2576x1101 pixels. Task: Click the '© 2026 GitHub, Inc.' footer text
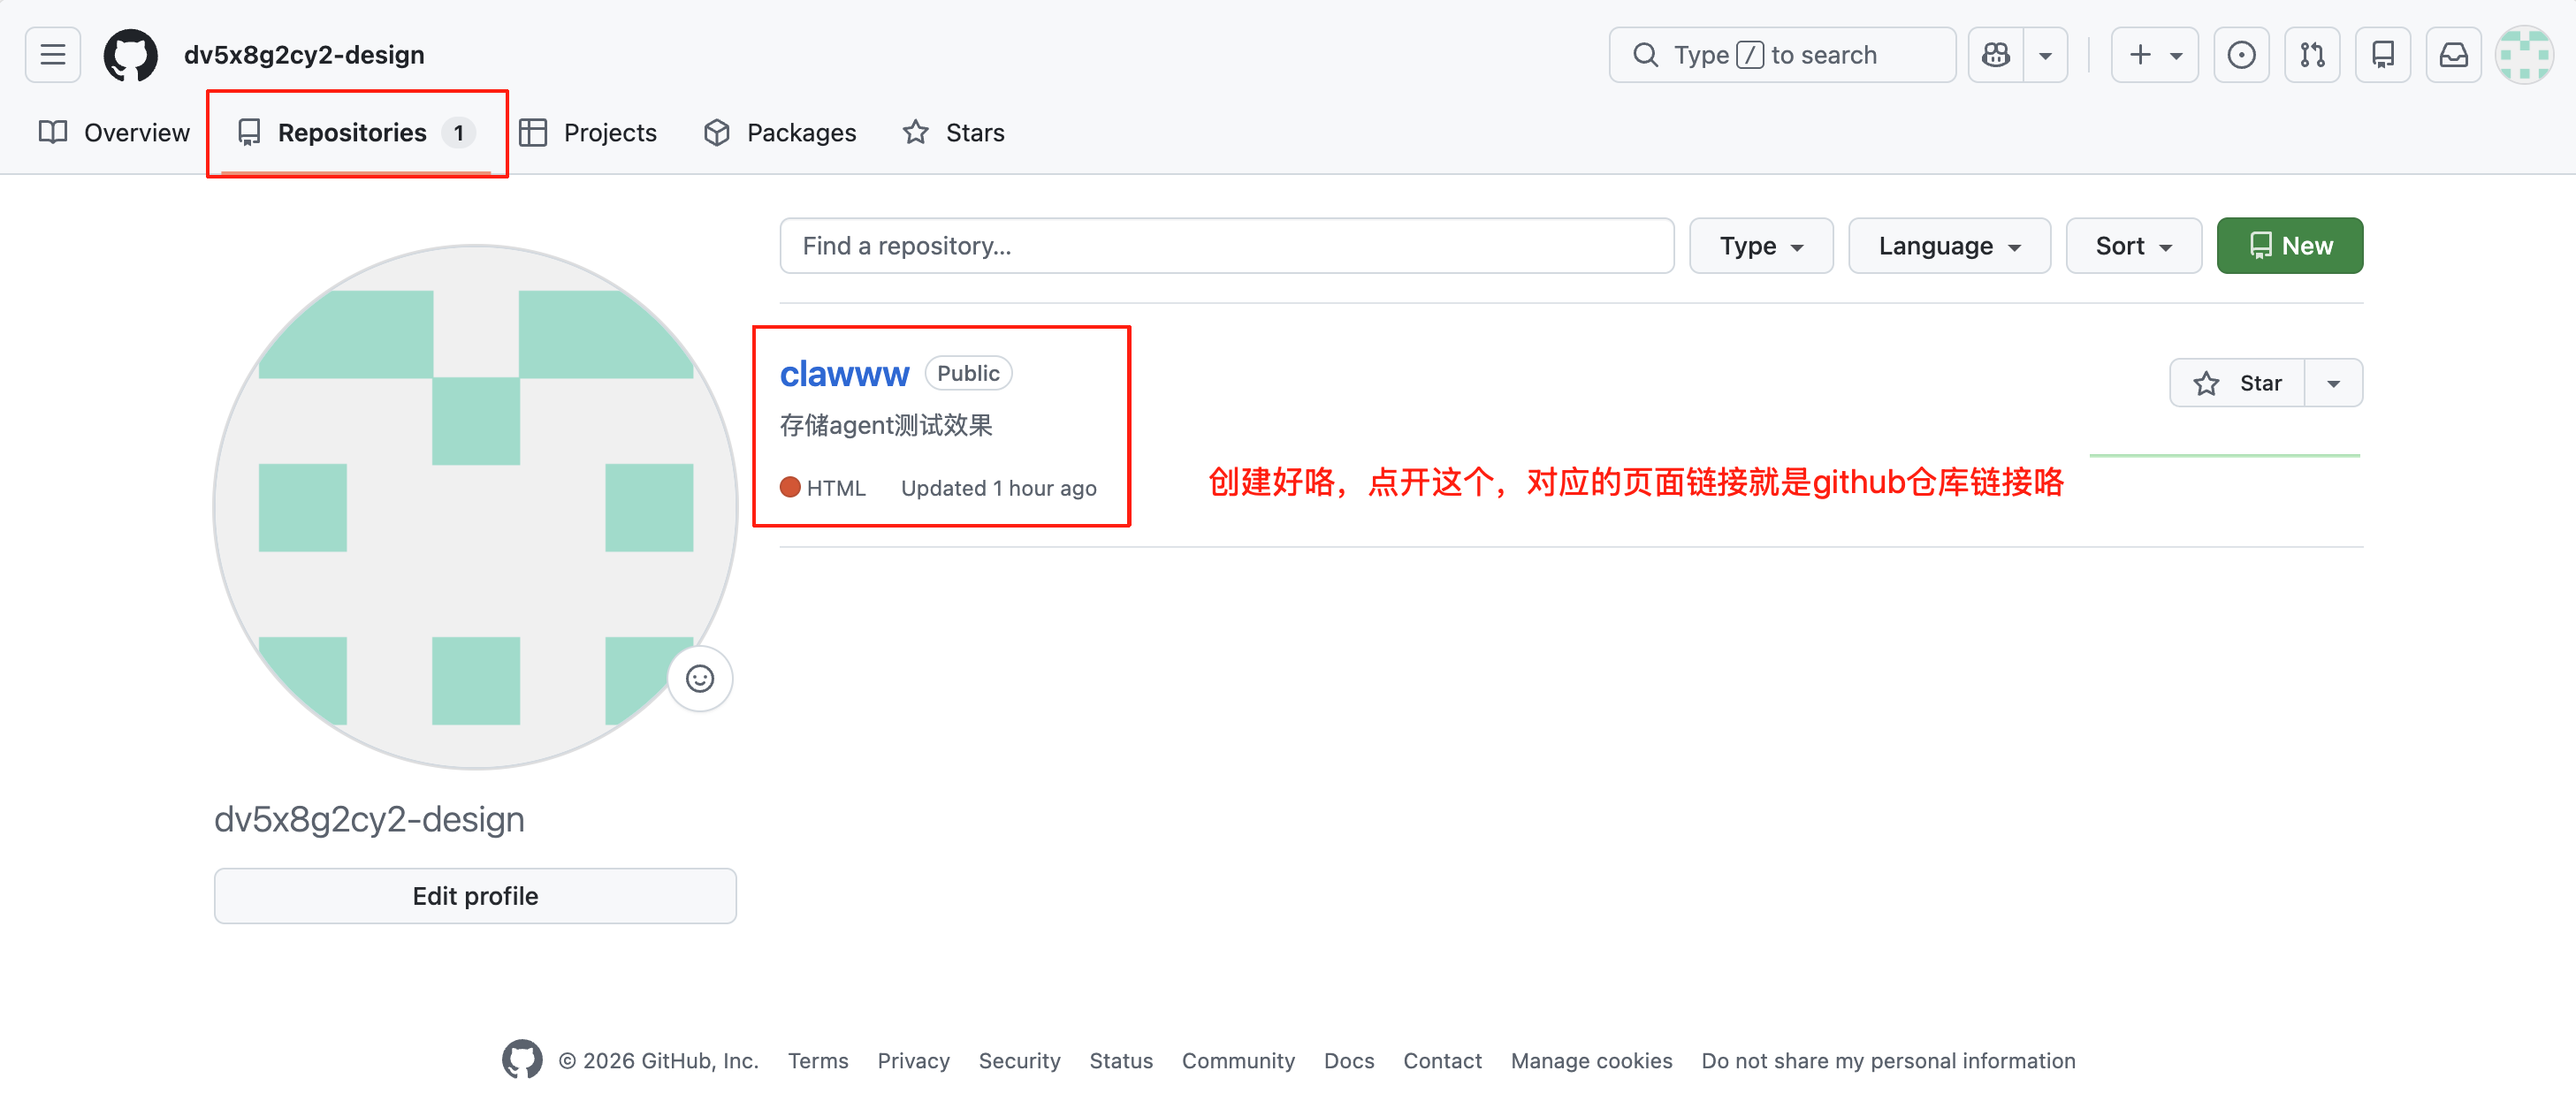658,1061
